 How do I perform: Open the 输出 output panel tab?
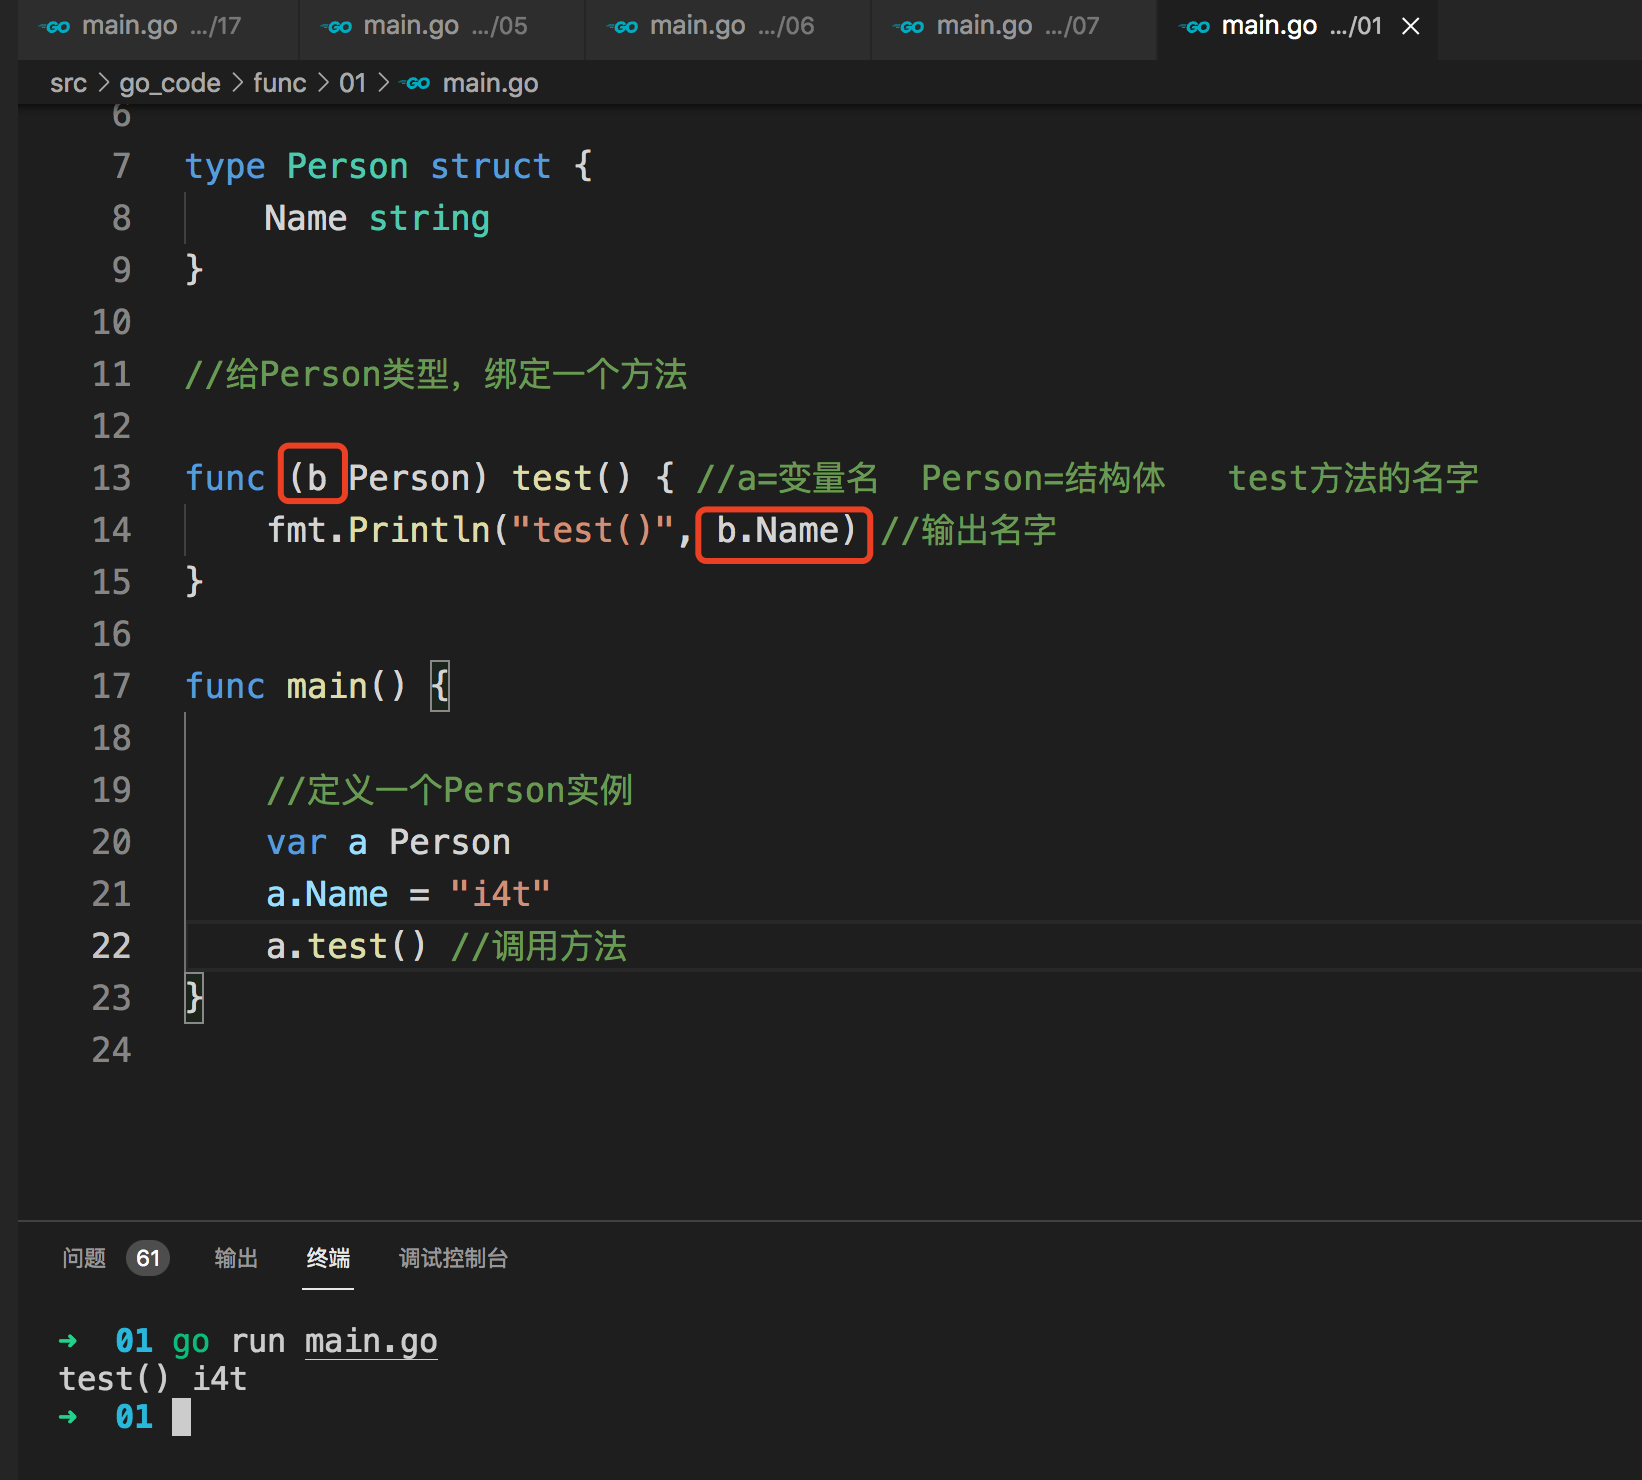[236, 1258]
